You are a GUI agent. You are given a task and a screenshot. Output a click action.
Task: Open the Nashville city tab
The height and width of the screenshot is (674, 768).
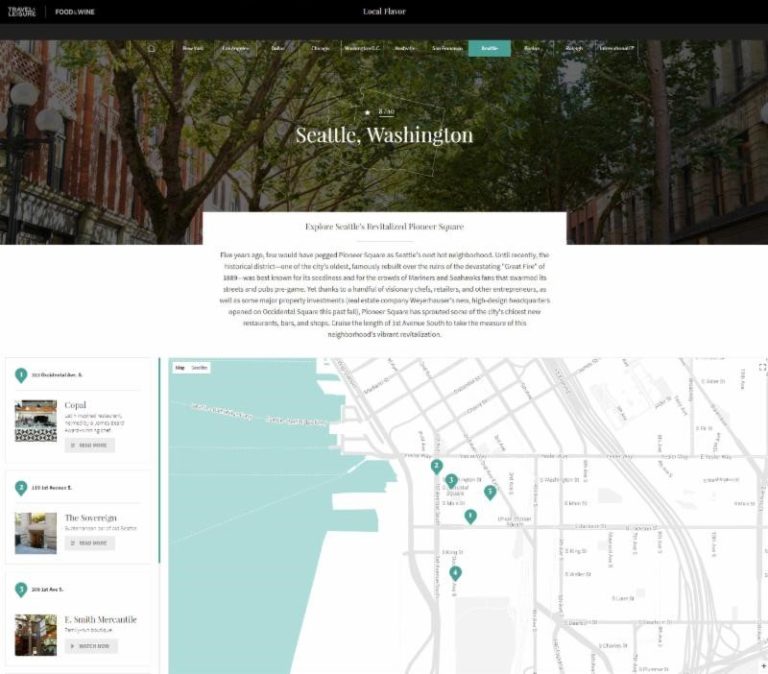(405, 48)
